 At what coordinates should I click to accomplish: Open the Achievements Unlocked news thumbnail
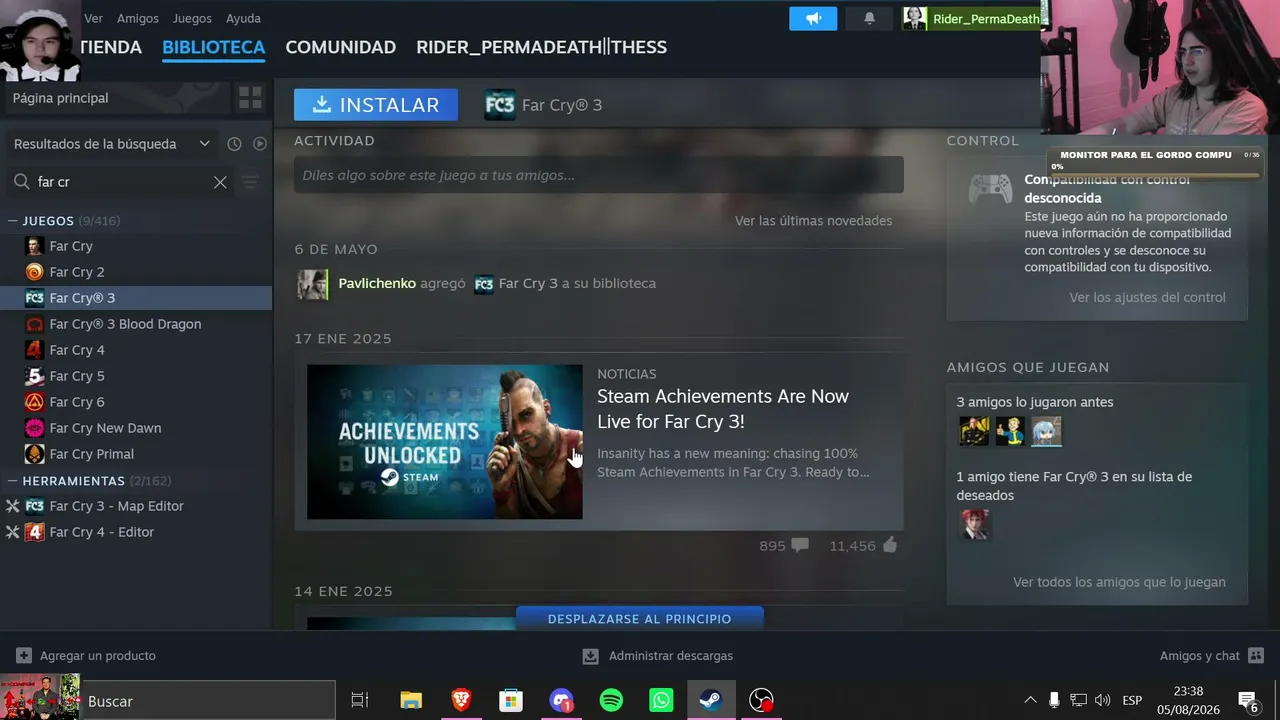(x=444, y=442)
